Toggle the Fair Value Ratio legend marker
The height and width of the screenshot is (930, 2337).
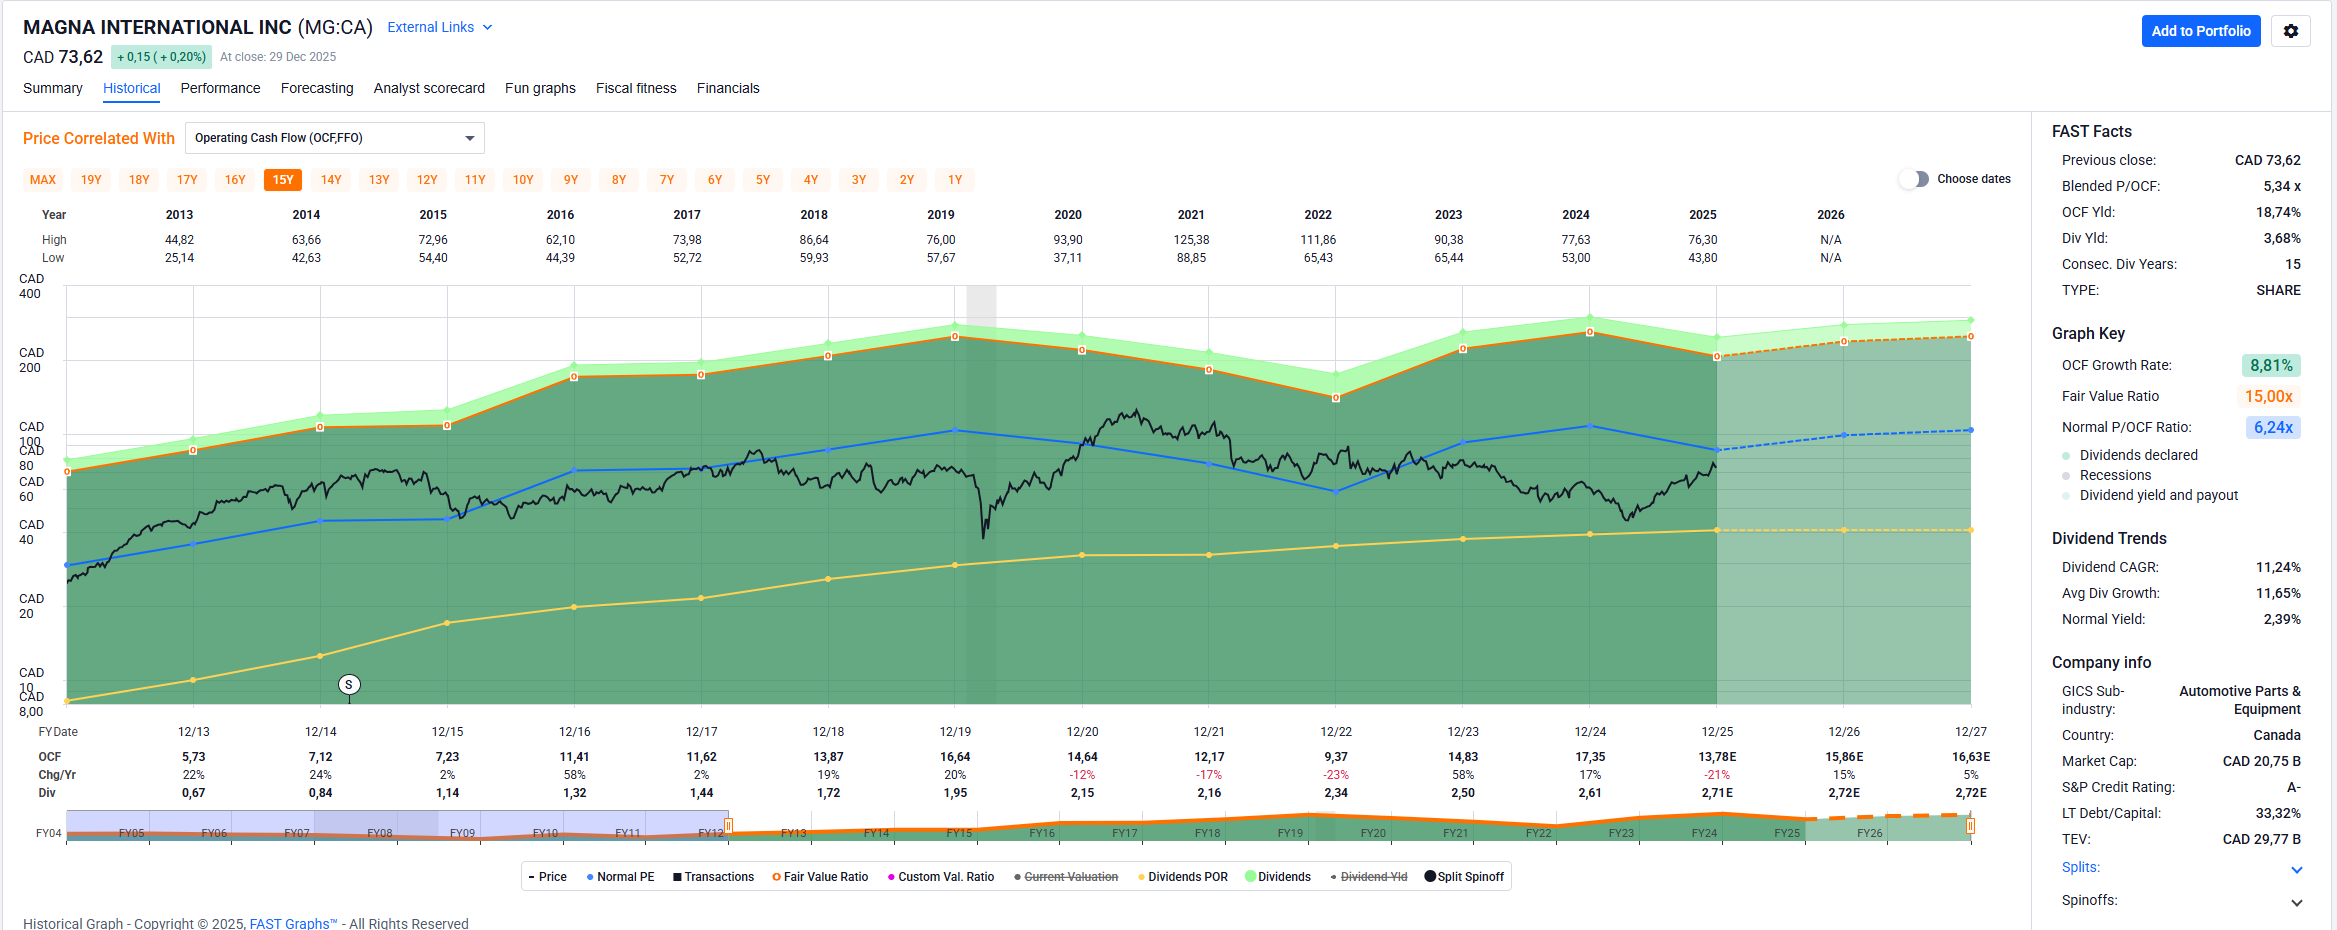tap(776, 877)
